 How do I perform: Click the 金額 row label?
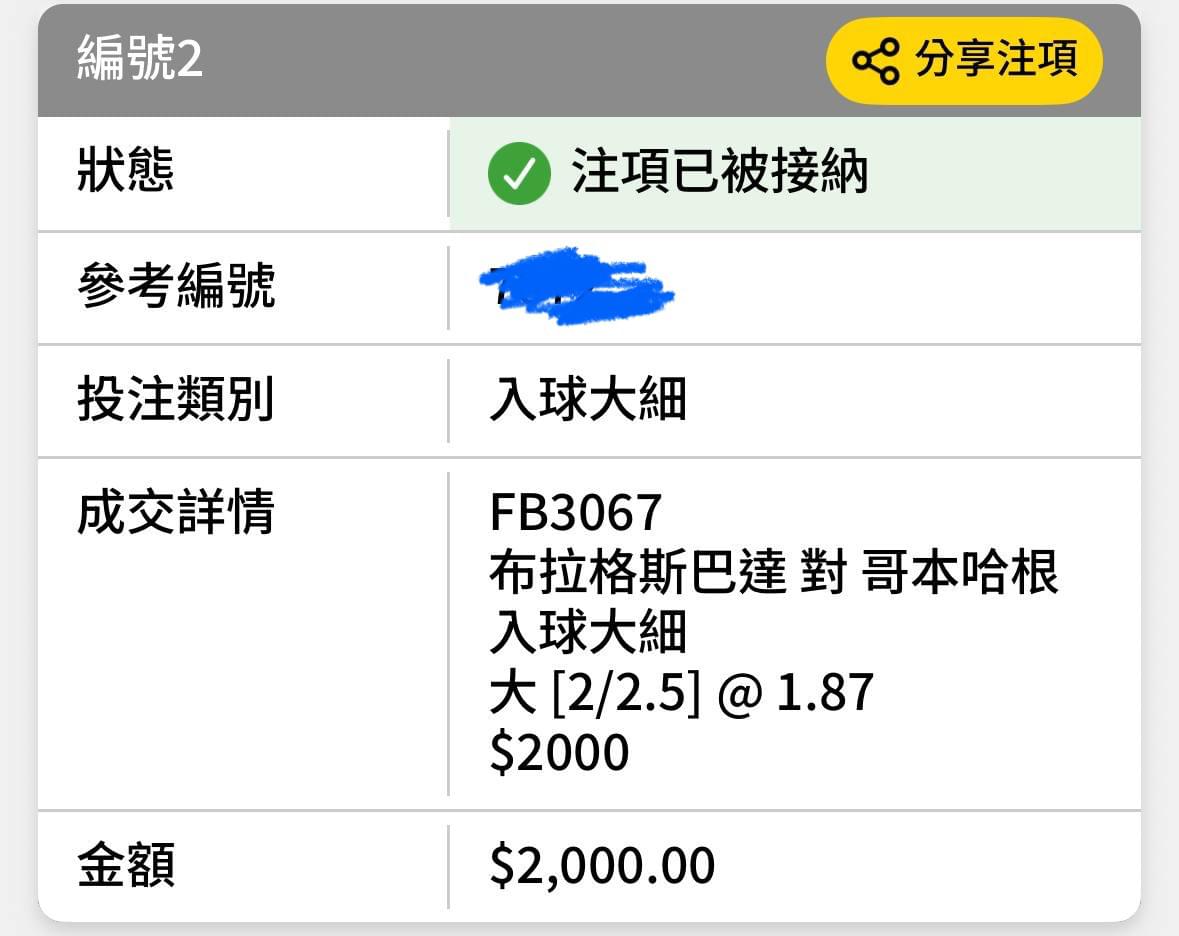pyautogui.click(x=126, y=865)
